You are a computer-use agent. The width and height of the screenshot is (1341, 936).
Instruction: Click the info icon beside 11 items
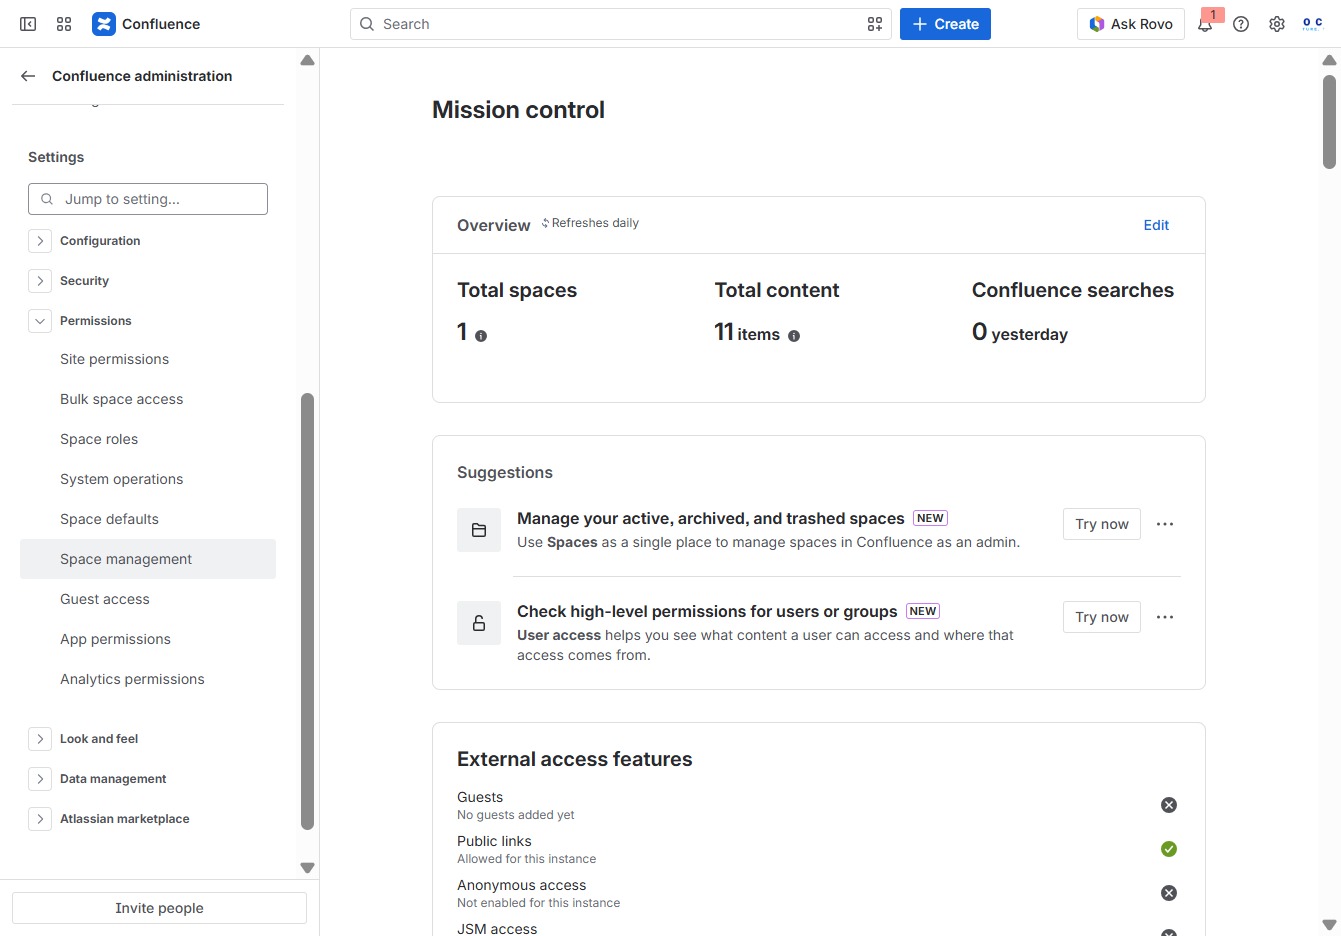point(794,336)
